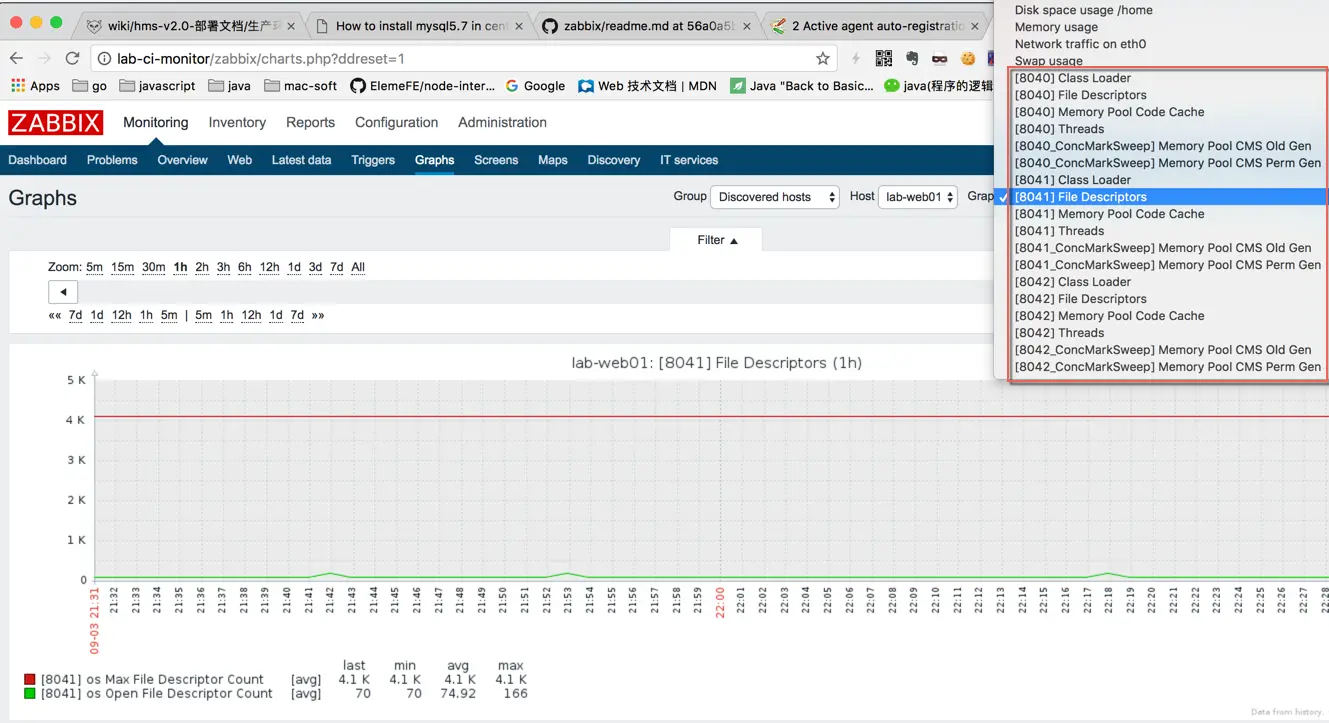Open the cookie manager extension
Viewport: 1329px width, 723px height.
point(966,58)
